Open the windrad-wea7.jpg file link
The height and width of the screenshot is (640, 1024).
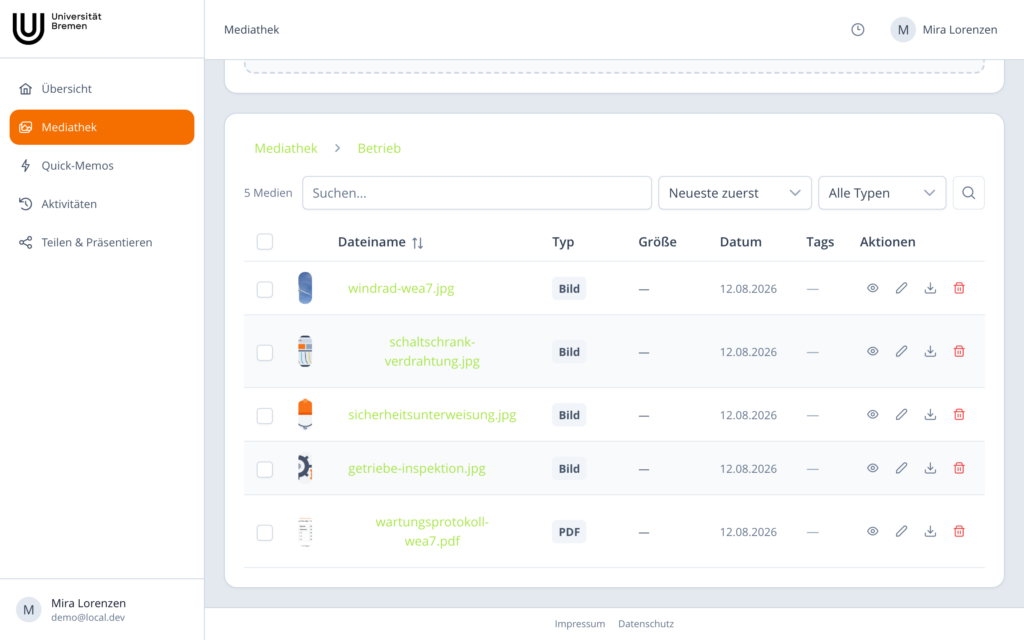tap(401, 288)
